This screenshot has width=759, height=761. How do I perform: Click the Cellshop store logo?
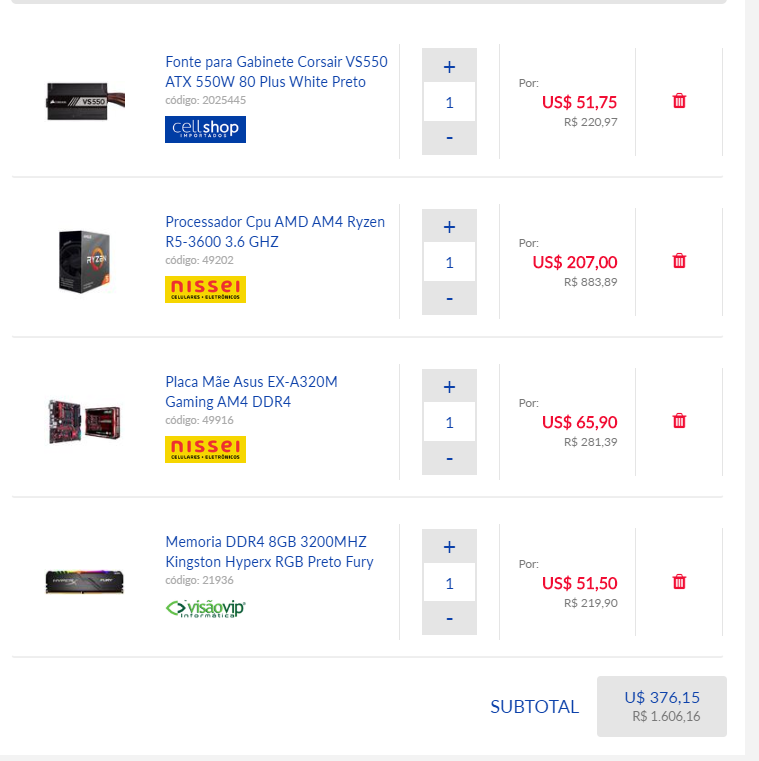pos(205,130)
